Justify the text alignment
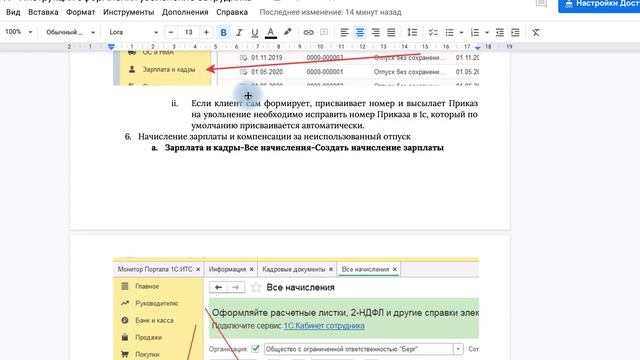The width and height of the screenshot is (640, 360). 391,32
